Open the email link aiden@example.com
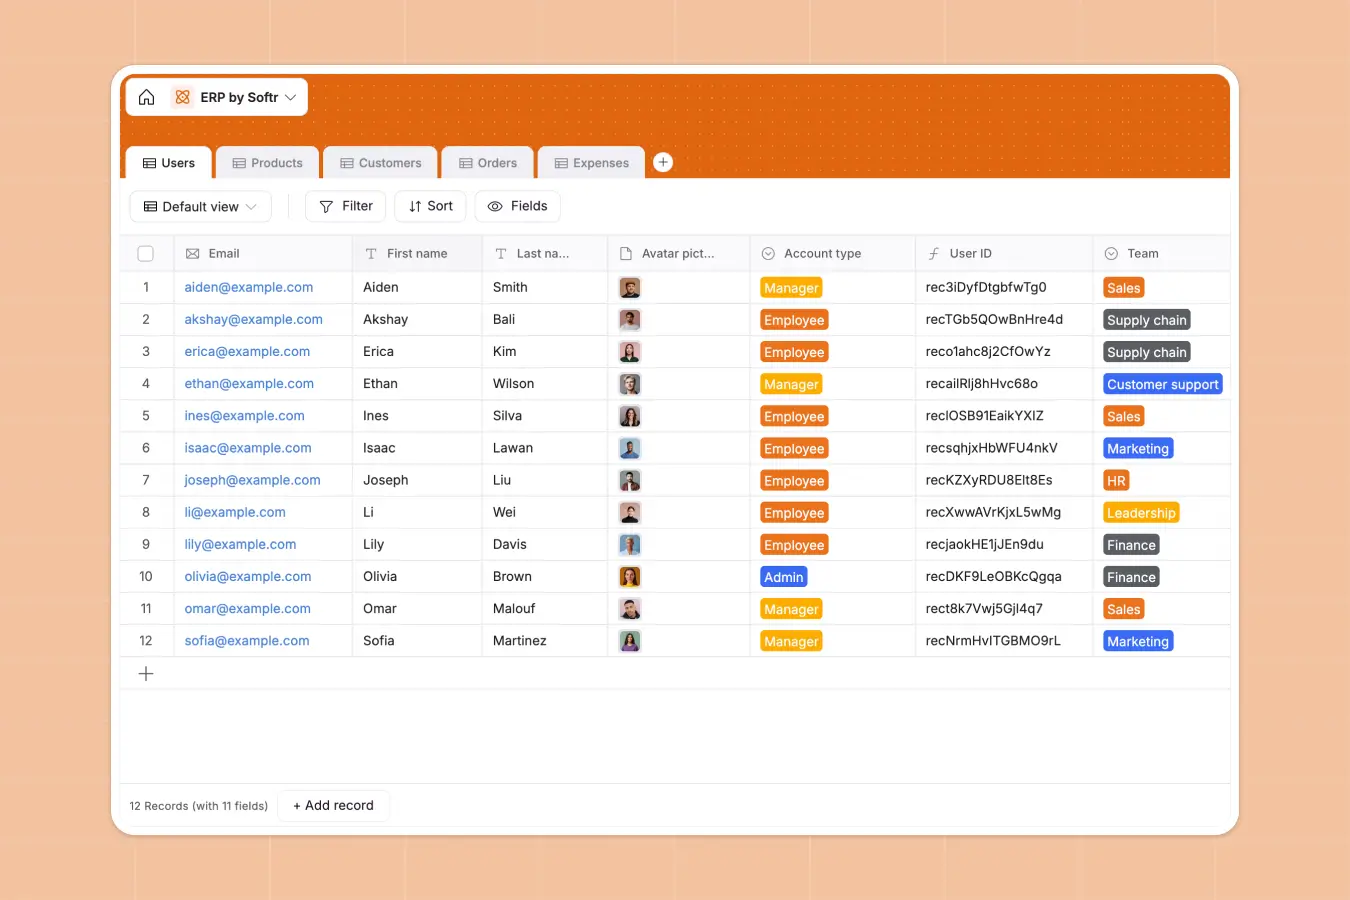Screen dimensions: 1350x900 click(248, 287)
